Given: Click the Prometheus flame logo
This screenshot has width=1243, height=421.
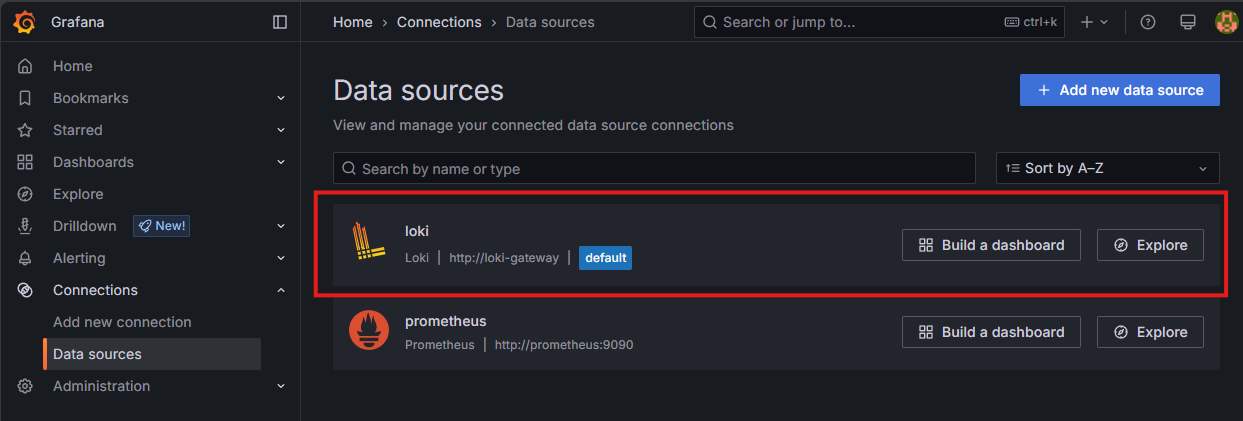Looking at the screenshot, I should point(368,332).
